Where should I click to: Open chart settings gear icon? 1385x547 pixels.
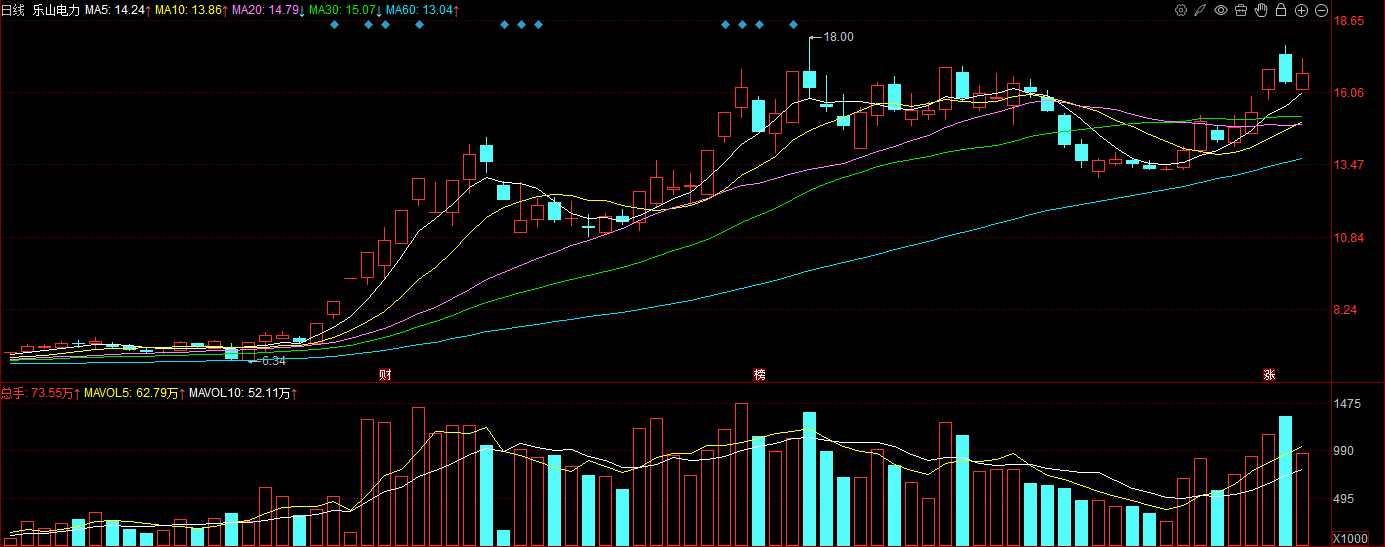[1181, 10]
